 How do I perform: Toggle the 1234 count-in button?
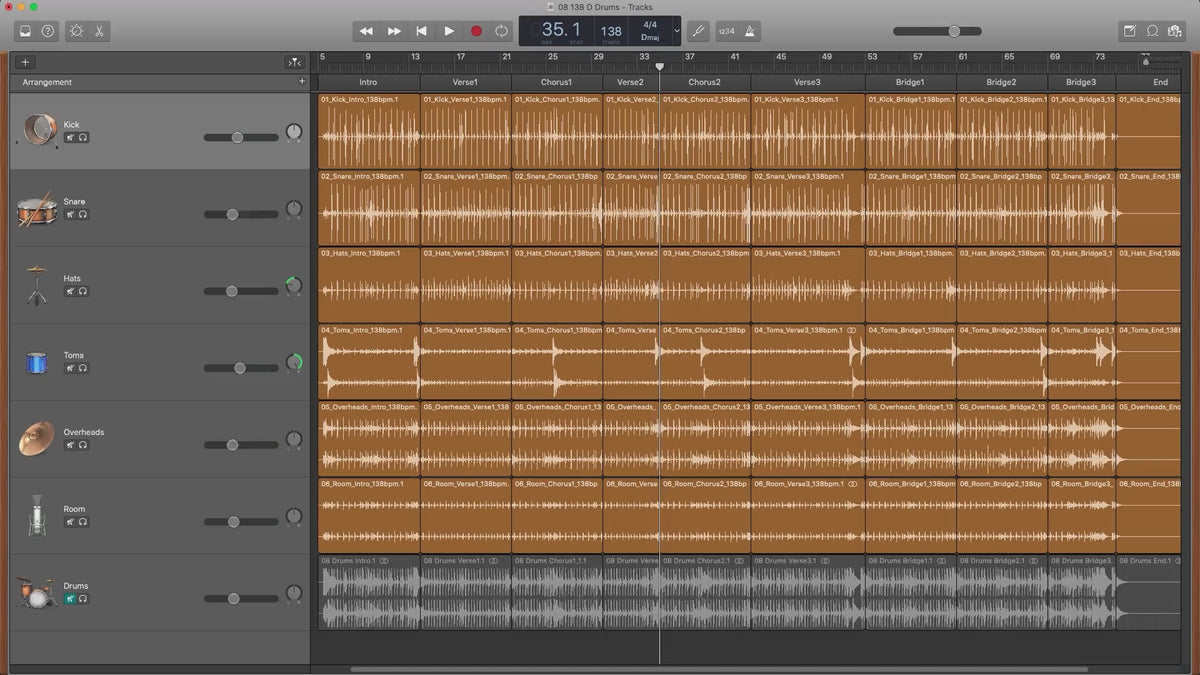(x=726, y=31)
